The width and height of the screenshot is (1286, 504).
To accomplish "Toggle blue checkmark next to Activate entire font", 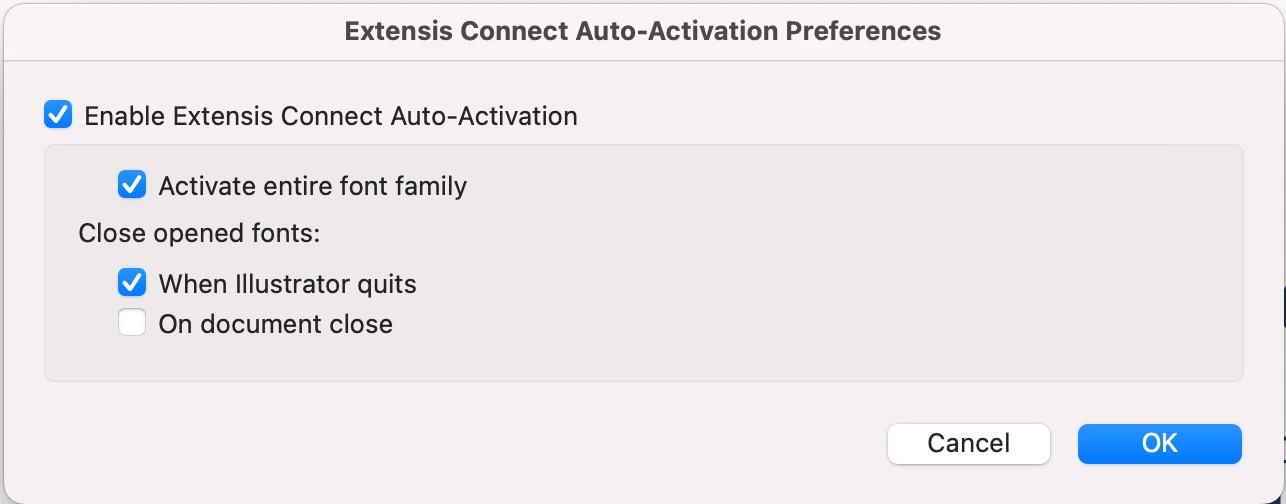I will point(132,185).
